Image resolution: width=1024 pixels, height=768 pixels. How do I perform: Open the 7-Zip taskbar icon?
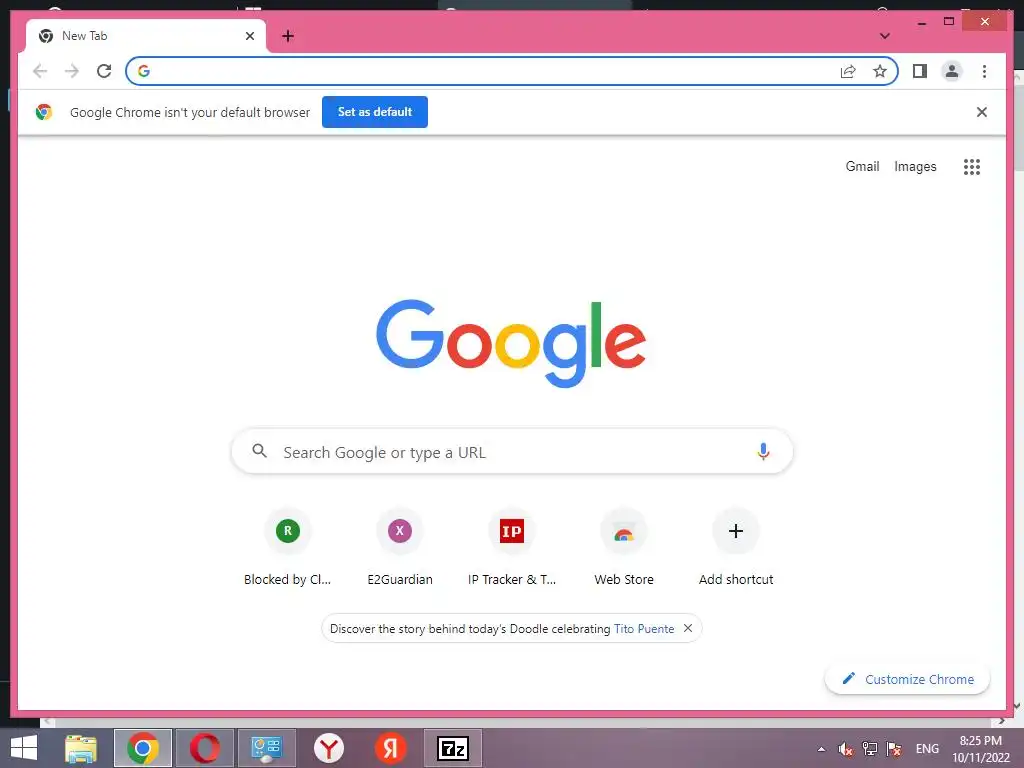coord(453,748)
